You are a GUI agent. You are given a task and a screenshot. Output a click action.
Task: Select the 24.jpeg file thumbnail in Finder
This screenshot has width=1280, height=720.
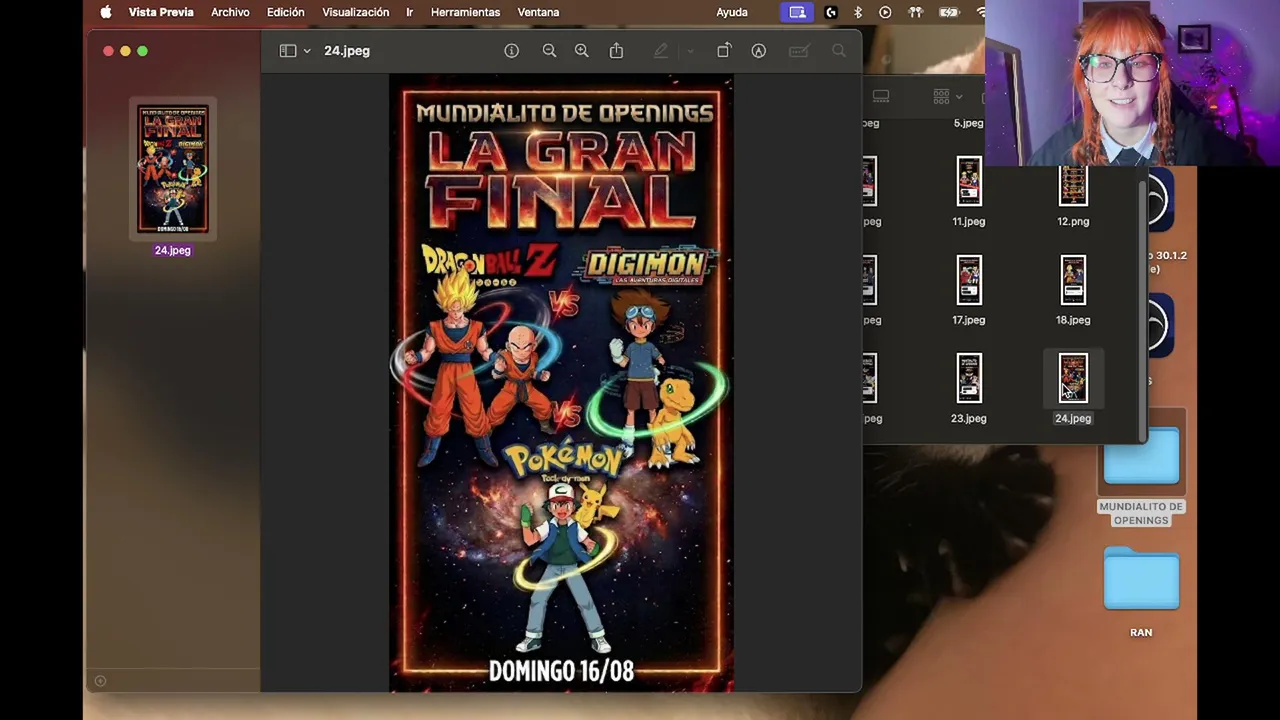click(1073, 378)
